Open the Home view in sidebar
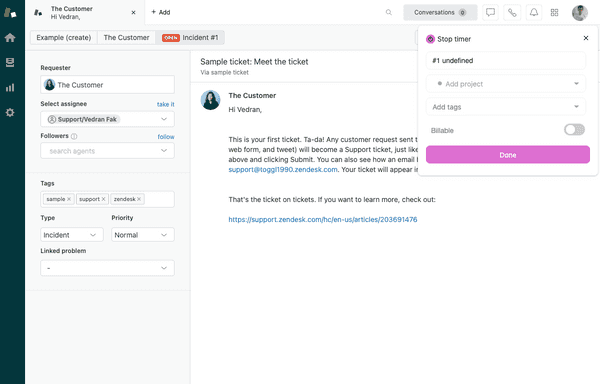This screenshot has height=384, width=600. coord(10,37)
